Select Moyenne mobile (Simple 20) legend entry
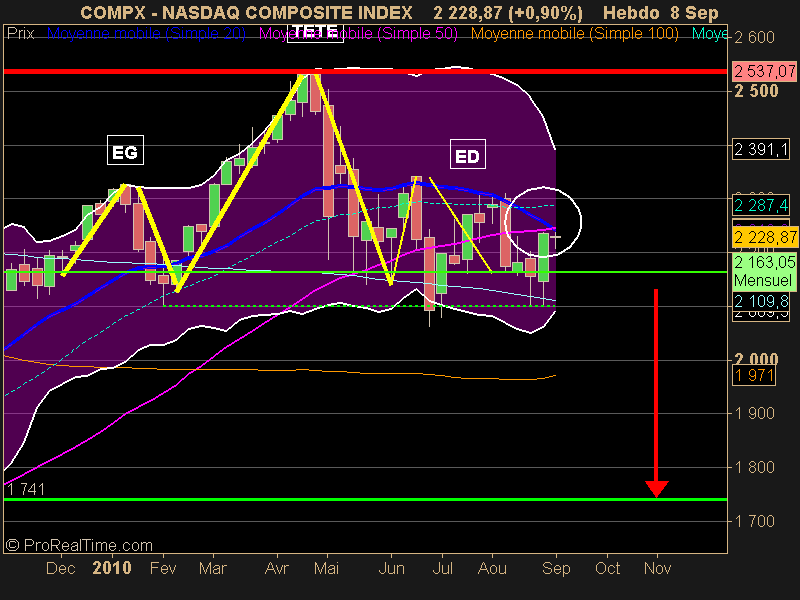This screenshot has height=600, width=800. click(x=146, y=34)
